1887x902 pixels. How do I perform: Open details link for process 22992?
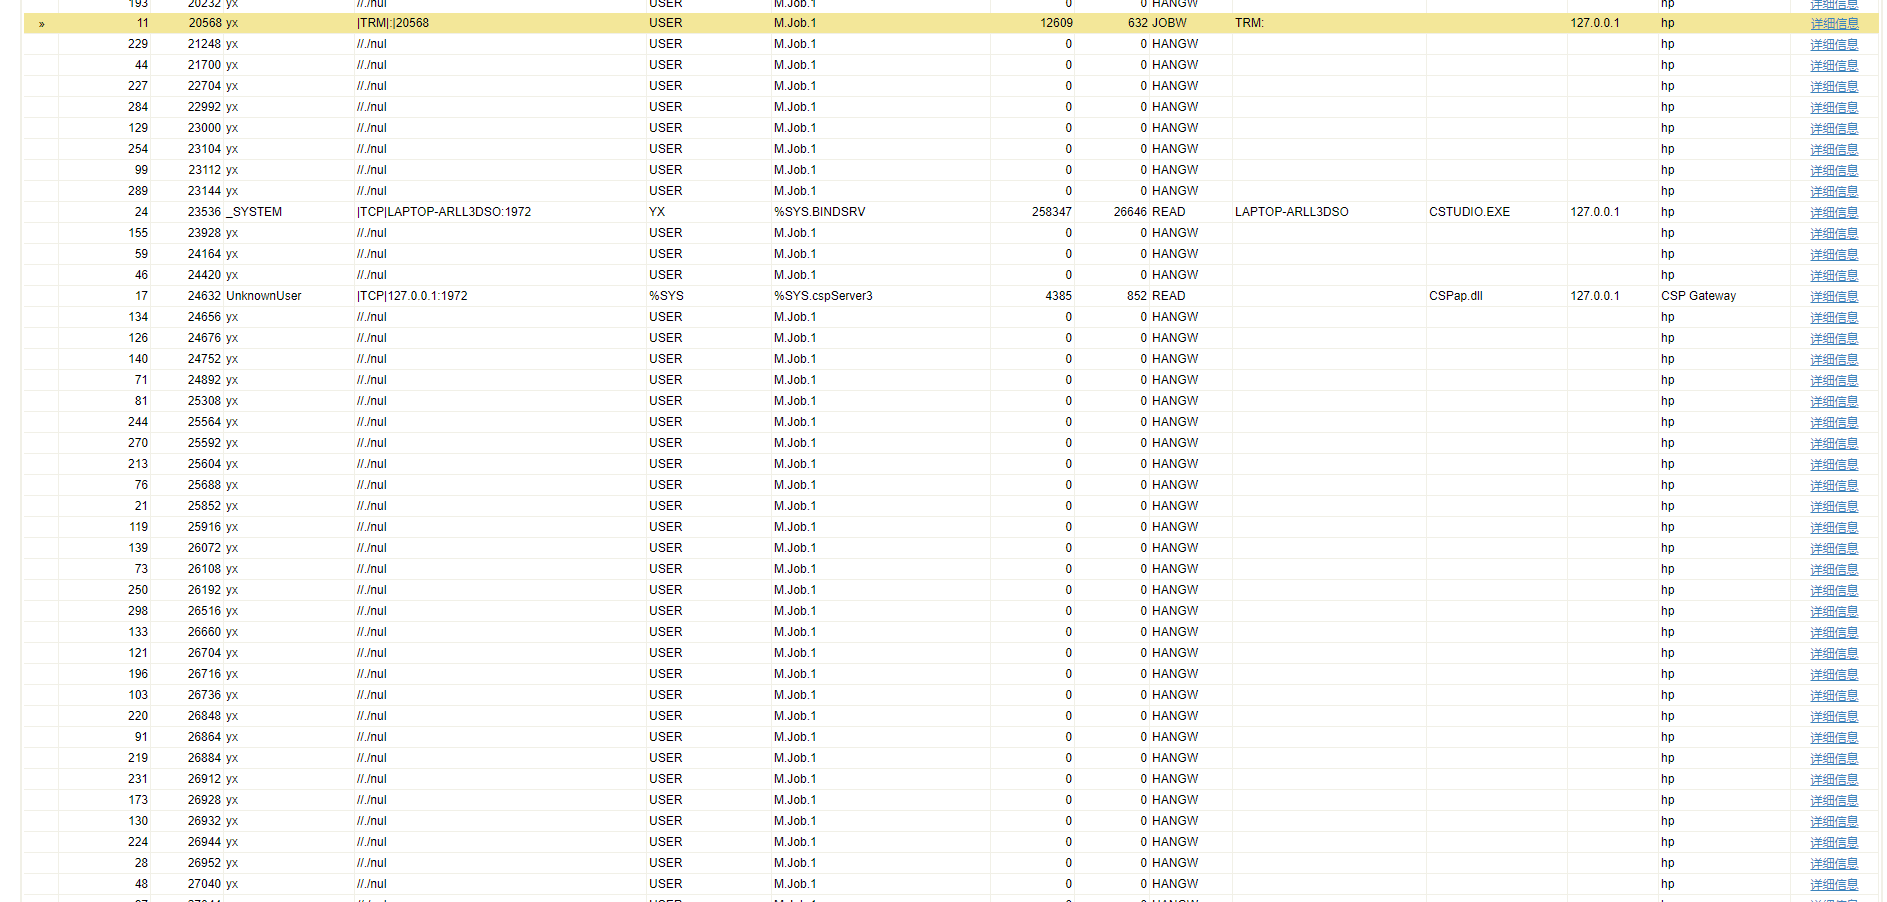[1834, 107]
